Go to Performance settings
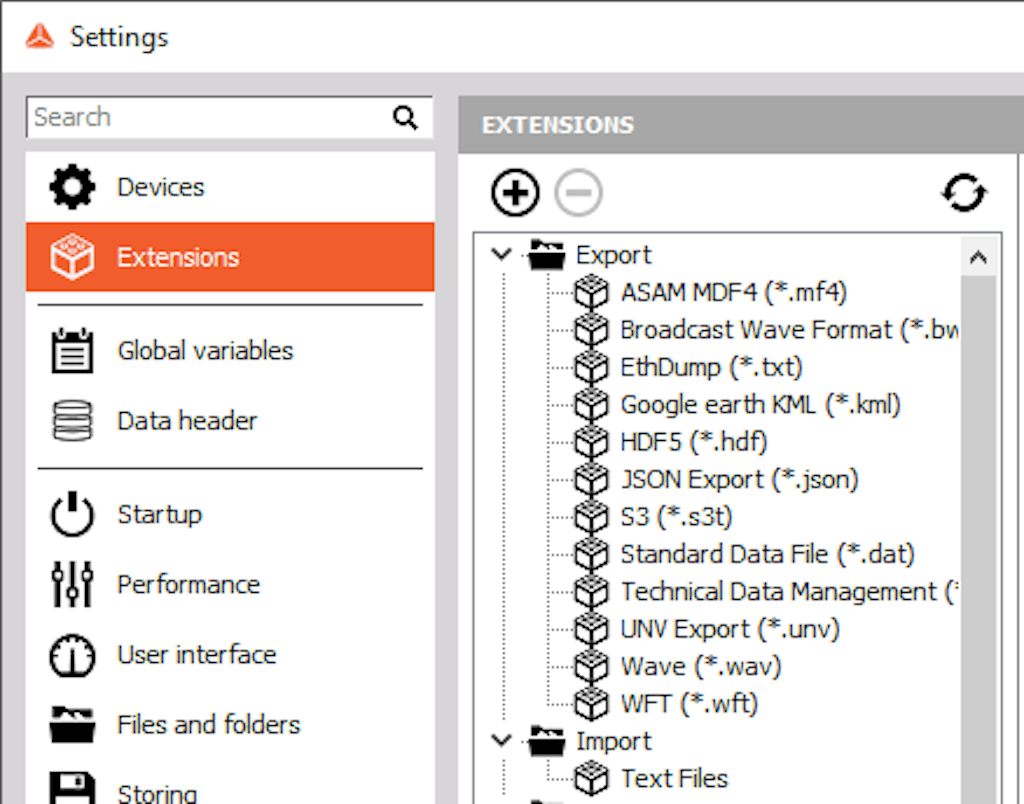Screen dimensions: 1024x804 pyautogui.click(x=230, y=584)
